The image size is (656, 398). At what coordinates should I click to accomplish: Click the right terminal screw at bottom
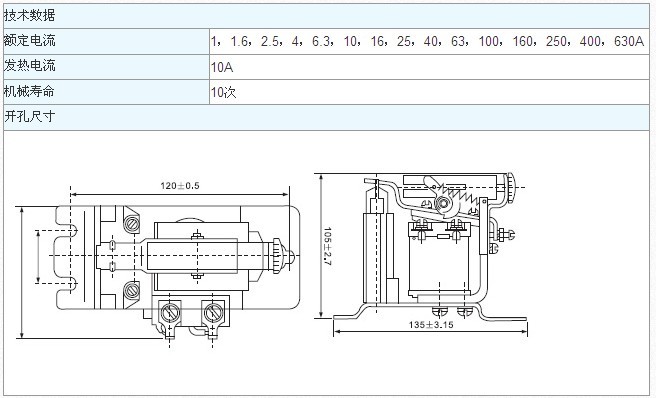pos(213,312)
